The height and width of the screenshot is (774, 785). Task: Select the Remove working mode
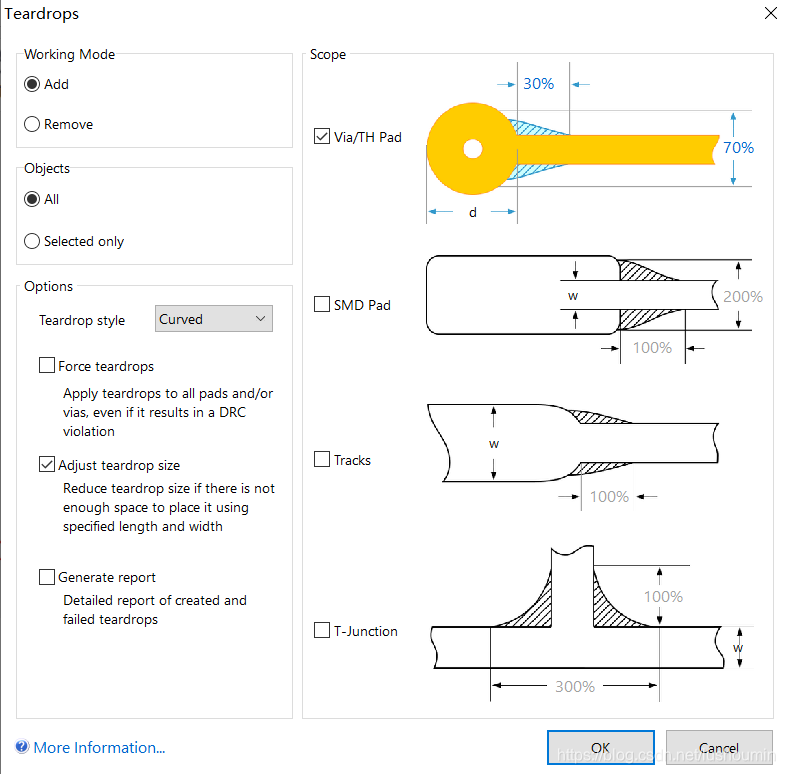(x=32, y=125)
